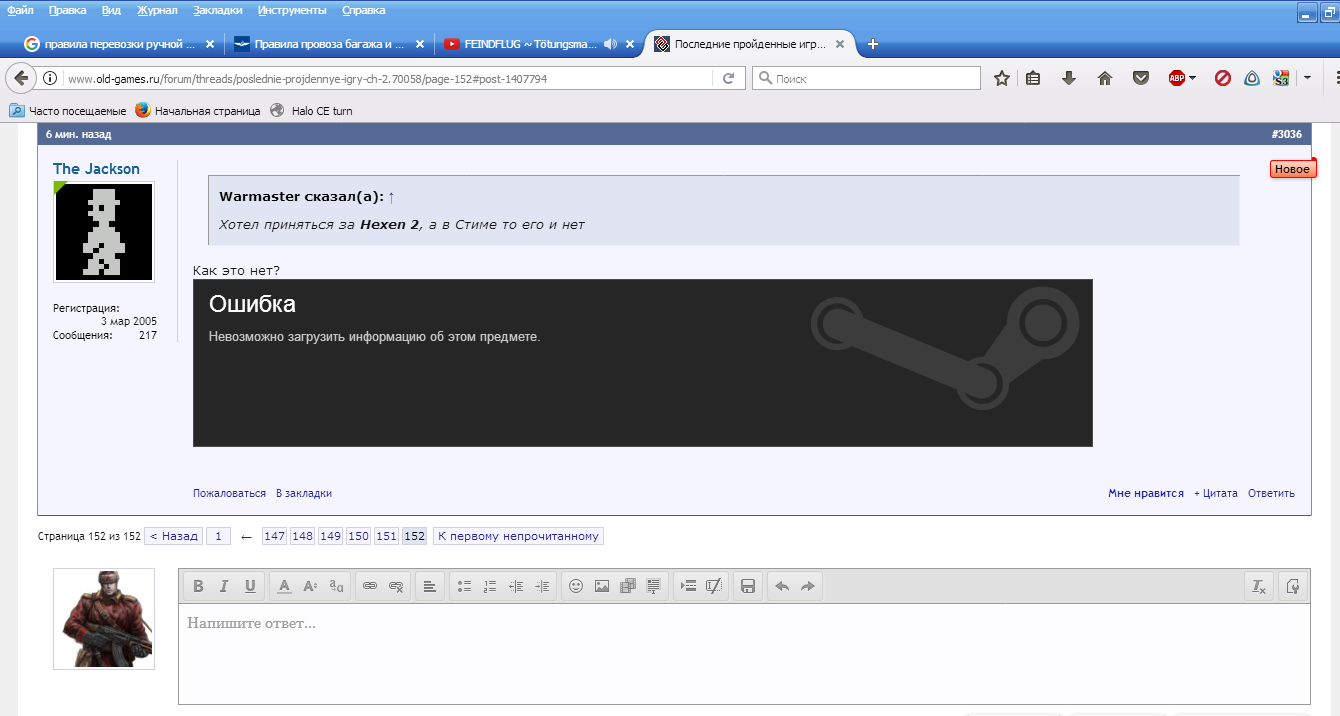Open the font family selector
Image resolution: width=1340 pixels, height=716 pixels.
tap(336, 586)
